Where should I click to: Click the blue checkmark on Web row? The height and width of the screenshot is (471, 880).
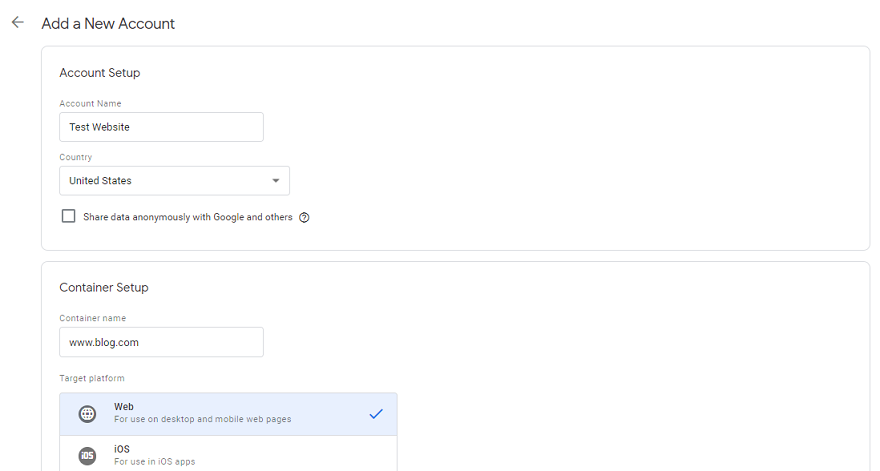tap(376, 414)
